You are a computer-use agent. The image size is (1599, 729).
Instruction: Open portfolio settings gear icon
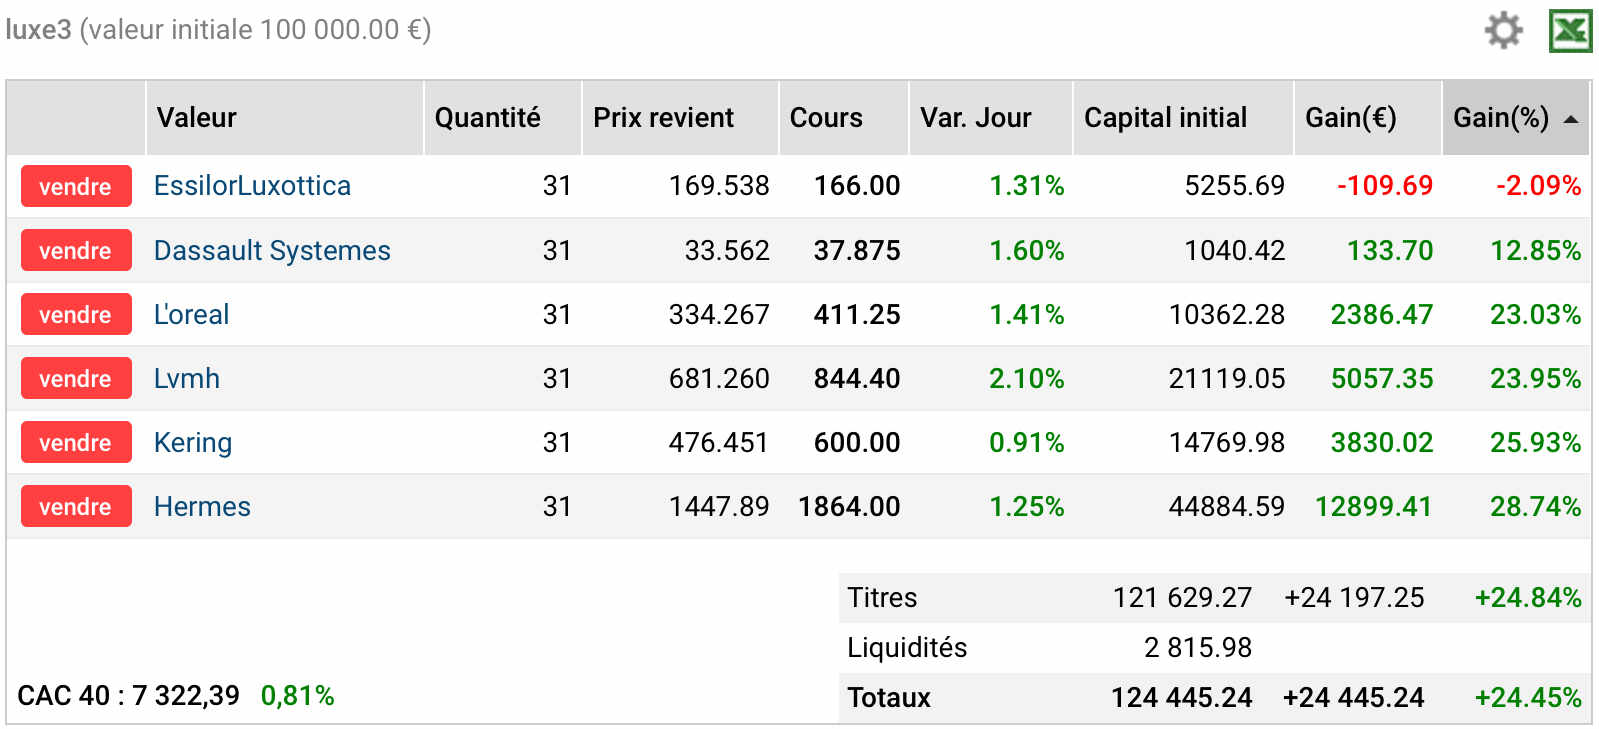[1503, 30]
